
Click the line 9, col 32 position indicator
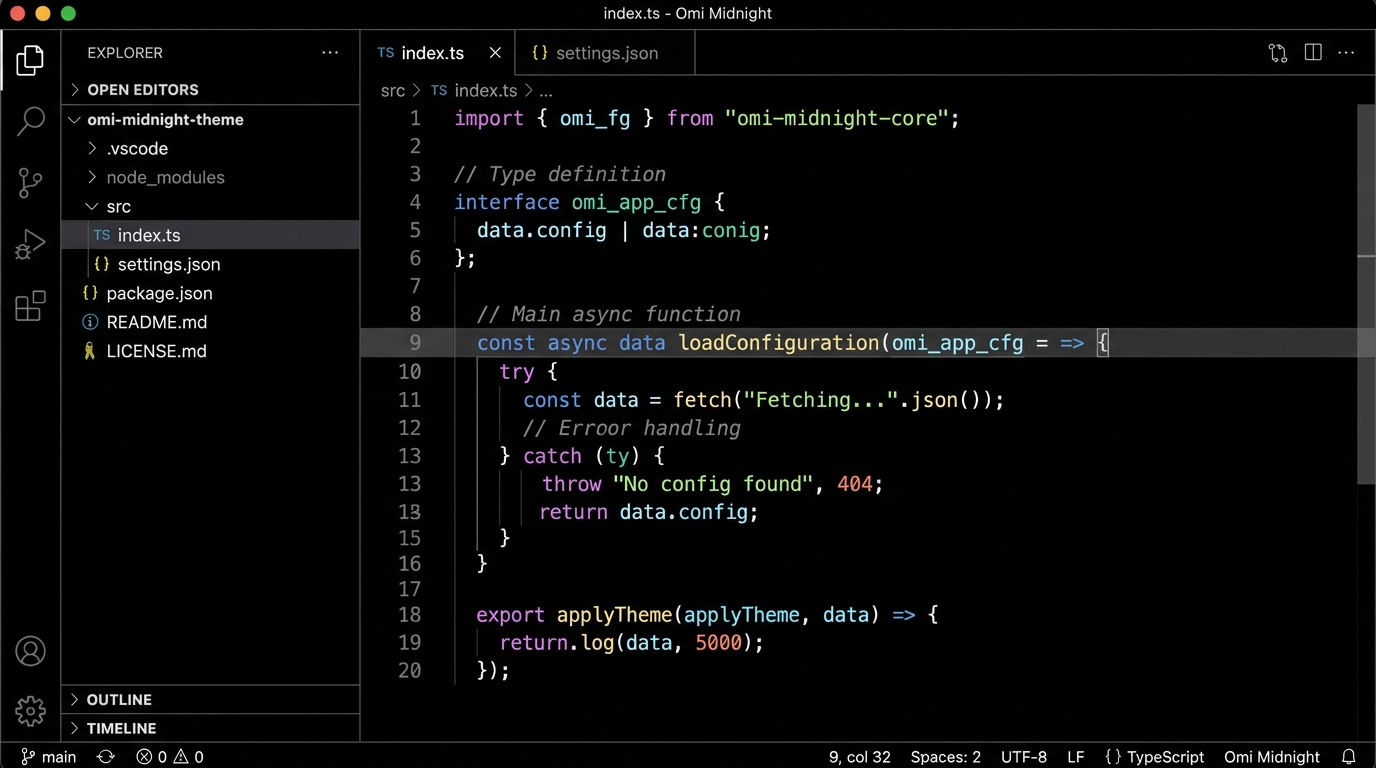[x=859, y=757]
